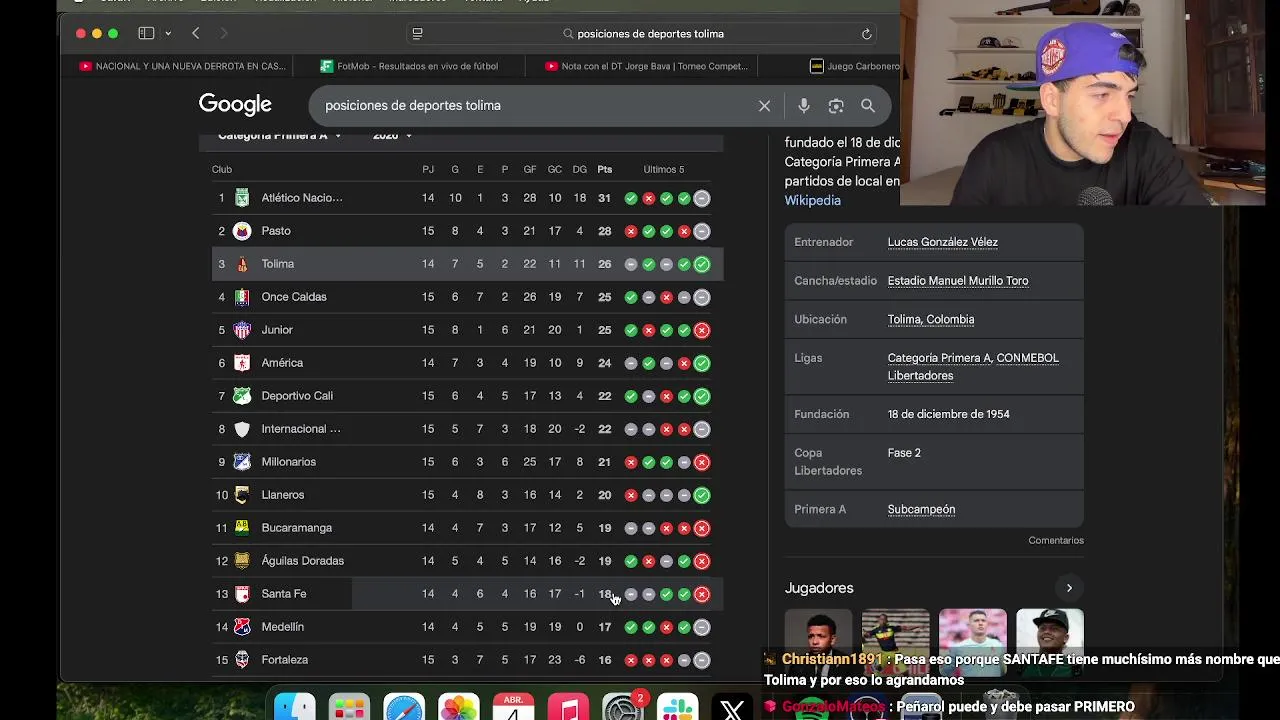Click the Google logo
1280x720 pixels.
point(235,104)
